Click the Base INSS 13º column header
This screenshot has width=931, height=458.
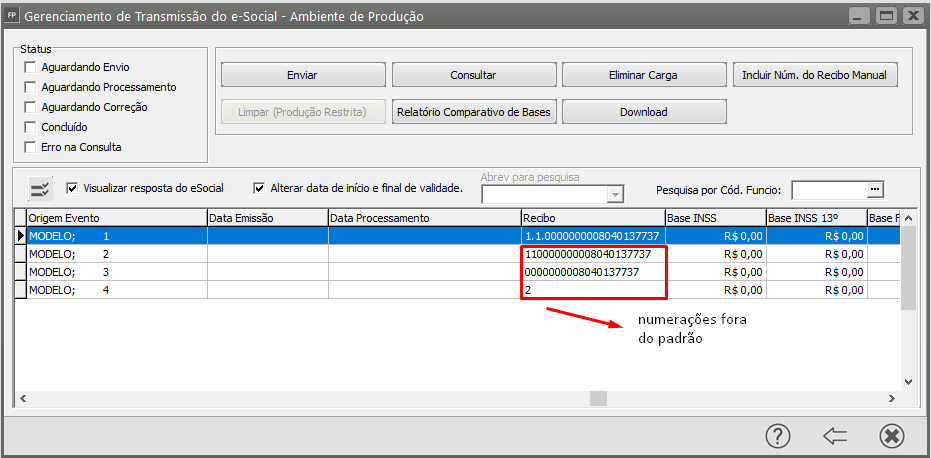pyautogui.click(x=816, y=218)
